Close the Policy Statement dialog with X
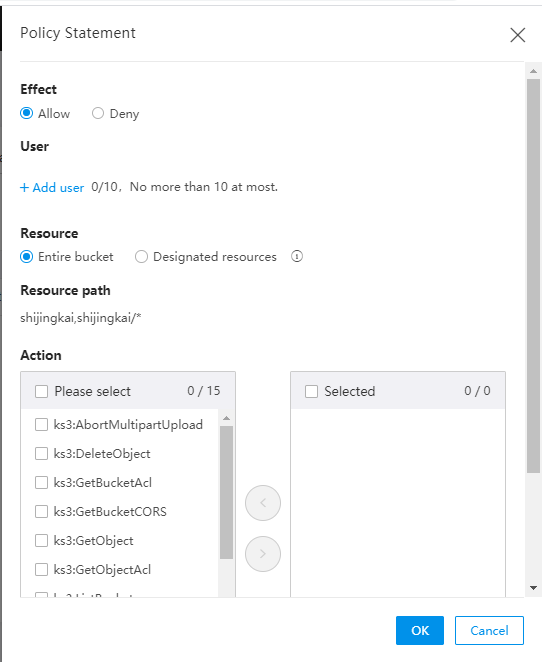 [x=518, y=35]
